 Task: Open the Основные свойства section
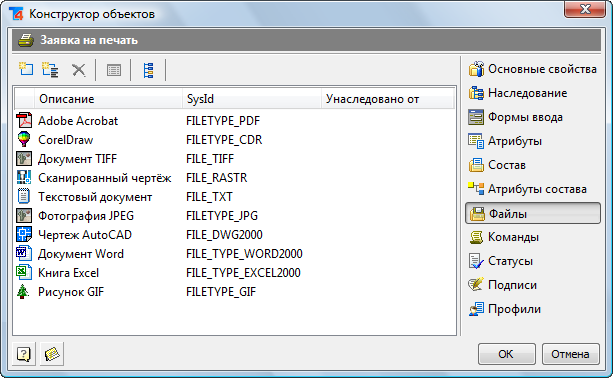532,69
